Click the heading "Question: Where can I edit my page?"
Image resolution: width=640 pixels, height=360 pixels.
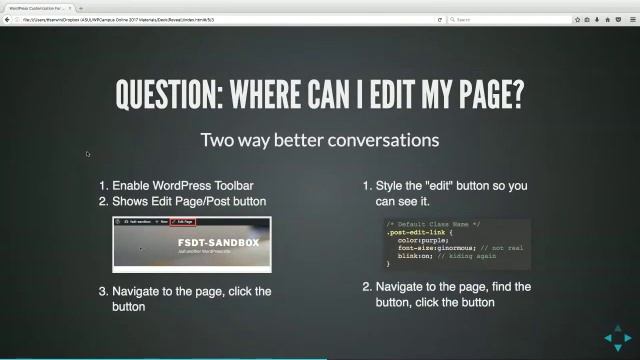320,95
